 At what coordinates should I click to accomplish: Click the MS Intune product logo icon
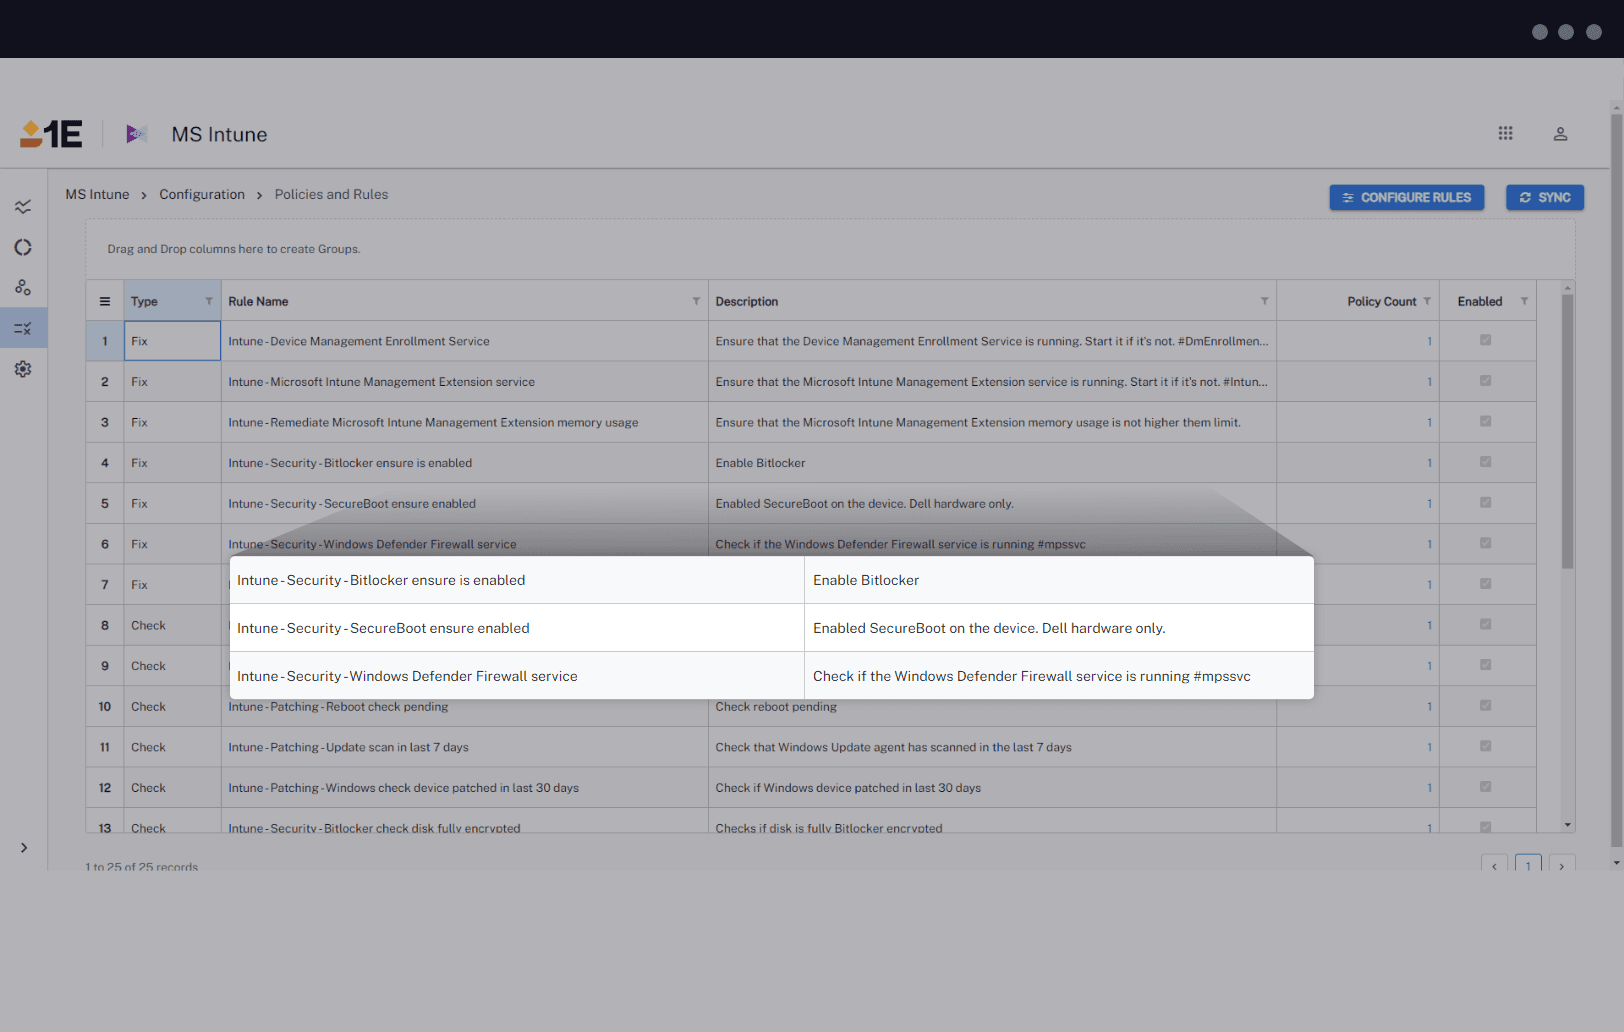tap(137, 133)
